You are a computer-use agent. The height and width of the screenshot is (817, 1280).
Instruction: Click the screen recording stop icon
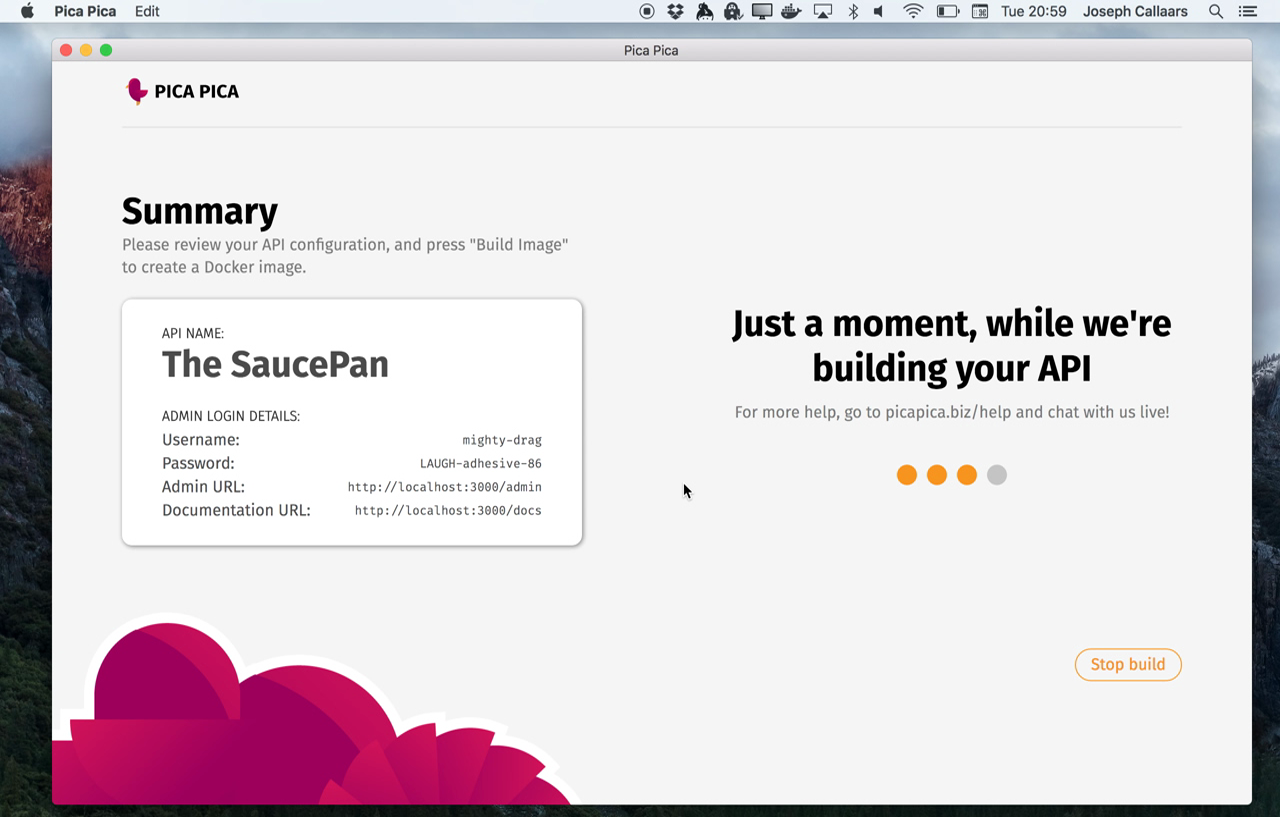click(647, 12)
